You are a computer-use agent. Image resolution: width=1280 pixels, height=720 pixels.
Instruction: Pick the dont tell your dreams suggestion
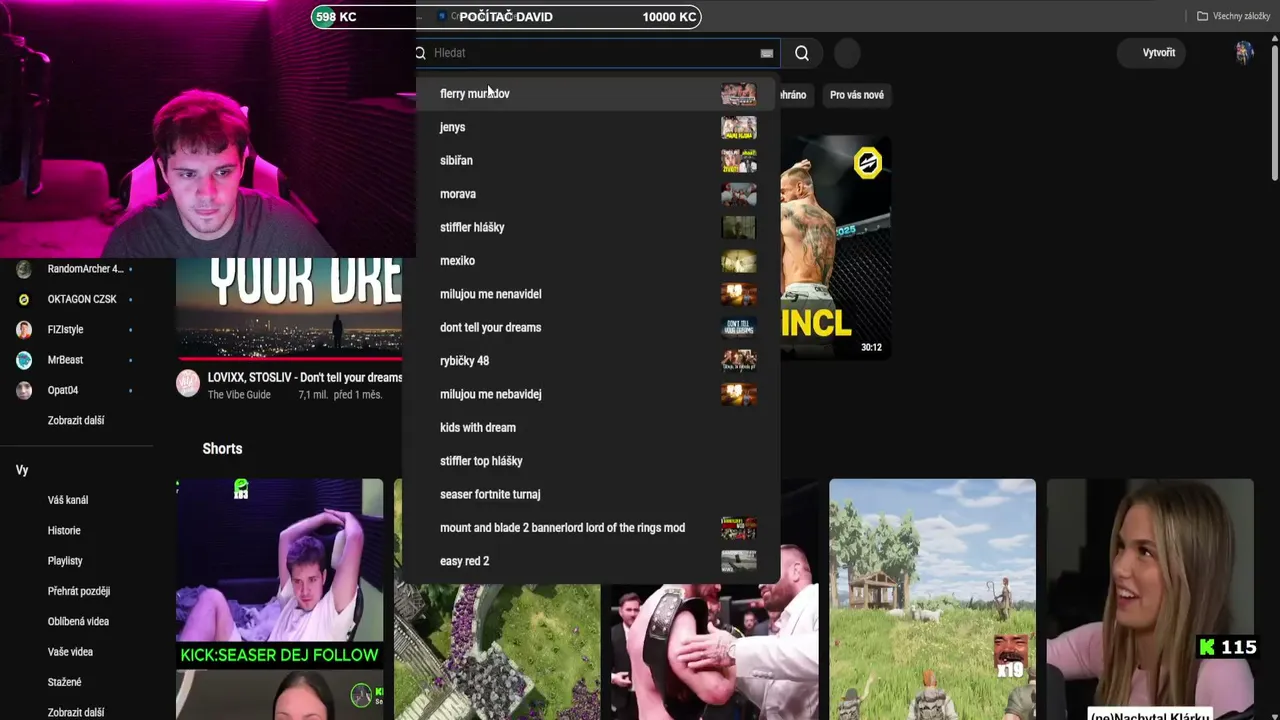[591, 327]
